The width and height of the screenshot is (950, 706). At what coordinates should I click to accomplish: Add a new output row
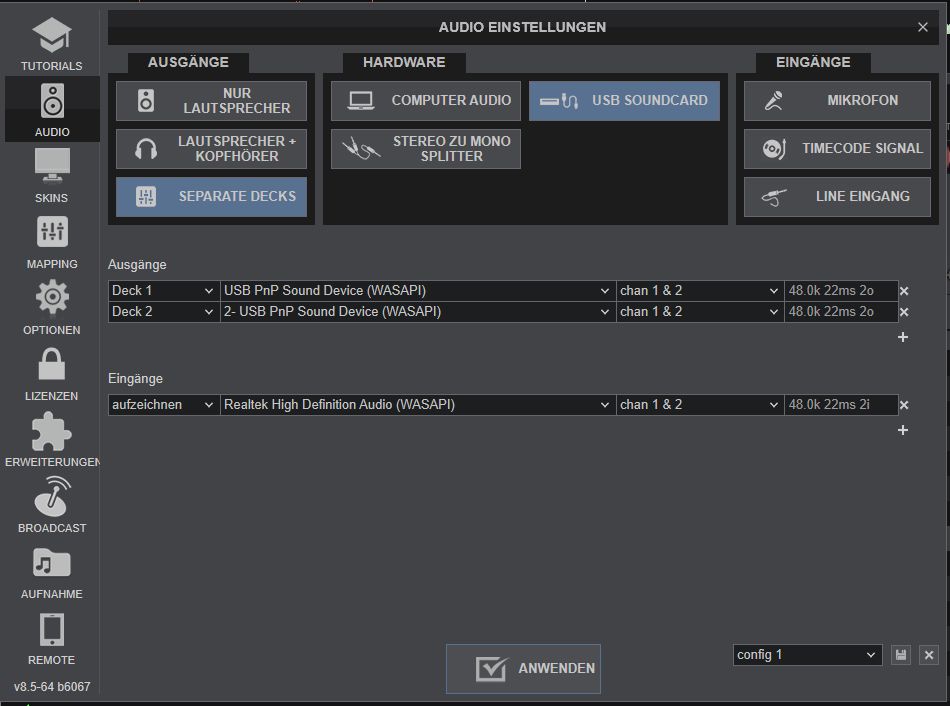coord(903,337)
